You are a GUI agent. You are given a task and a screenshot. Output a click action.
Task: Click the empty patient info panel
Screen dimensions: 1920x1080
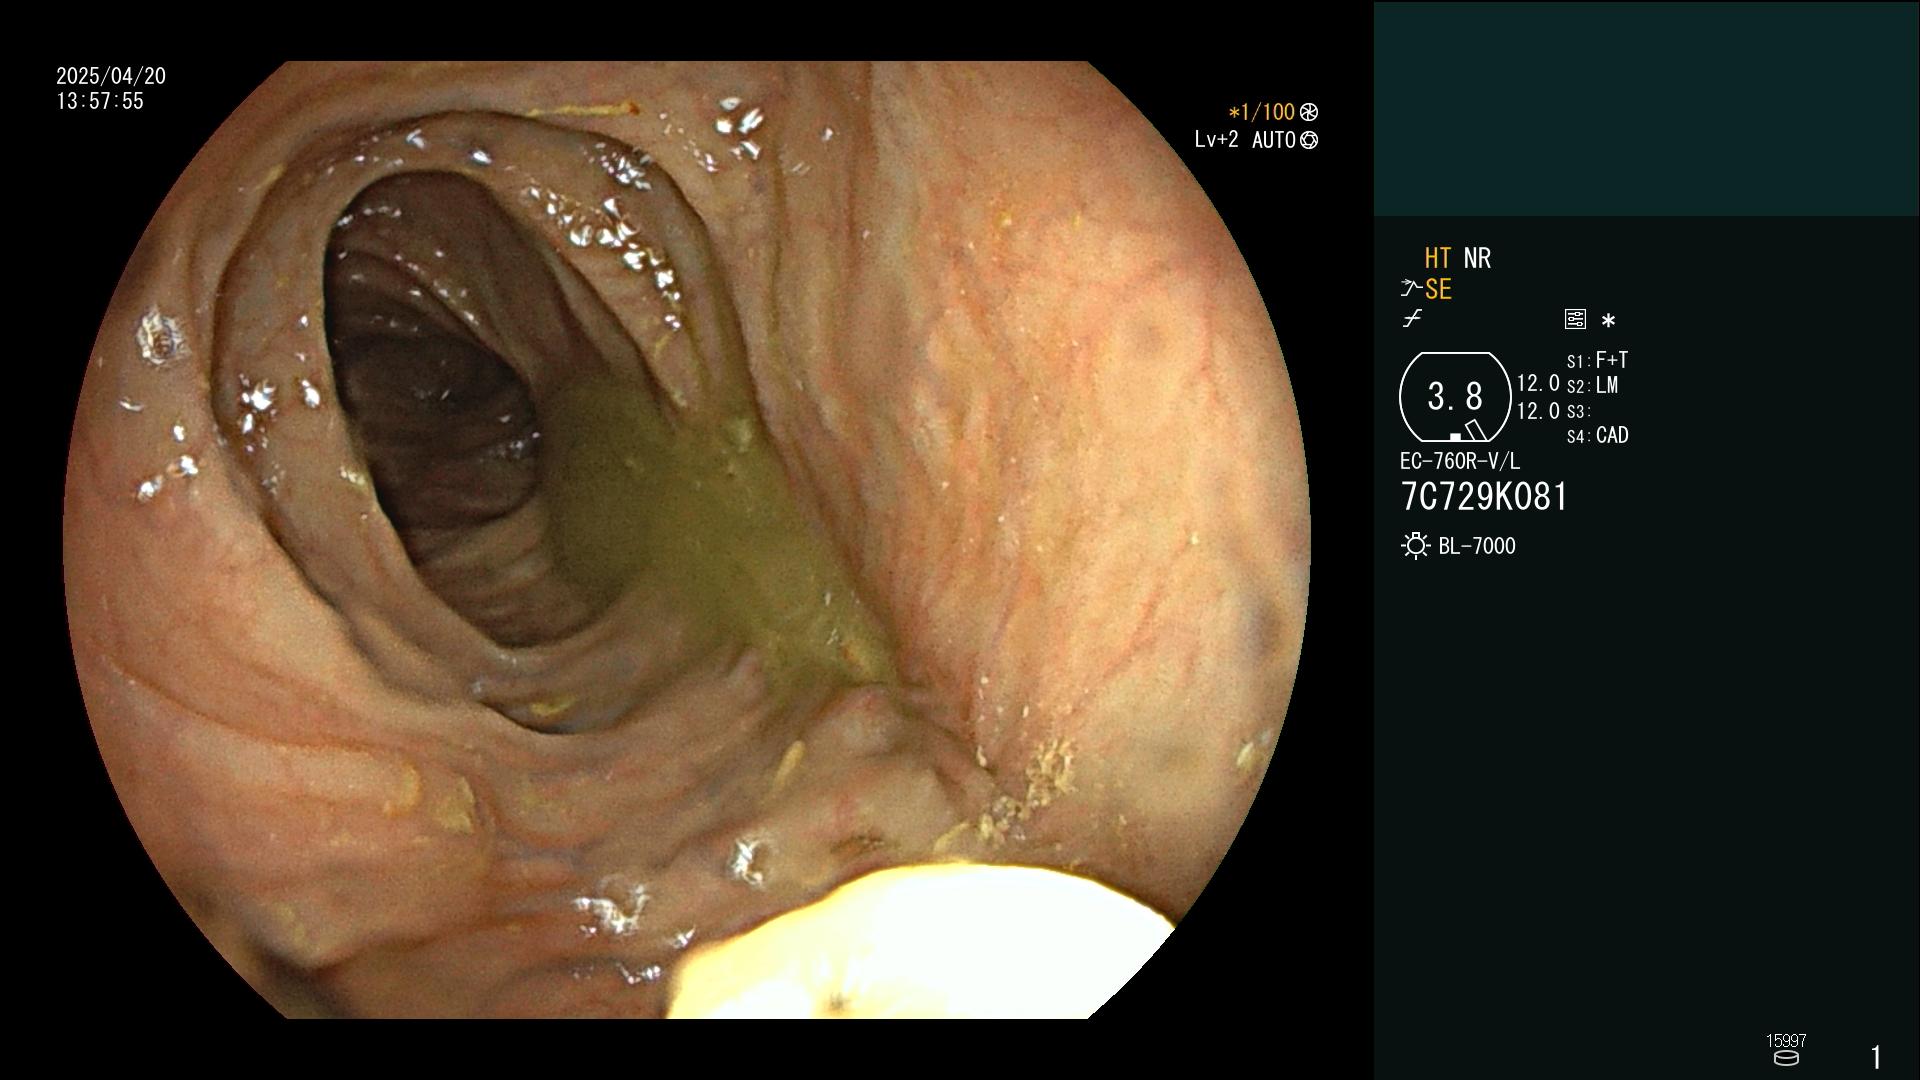(1646, 108)
